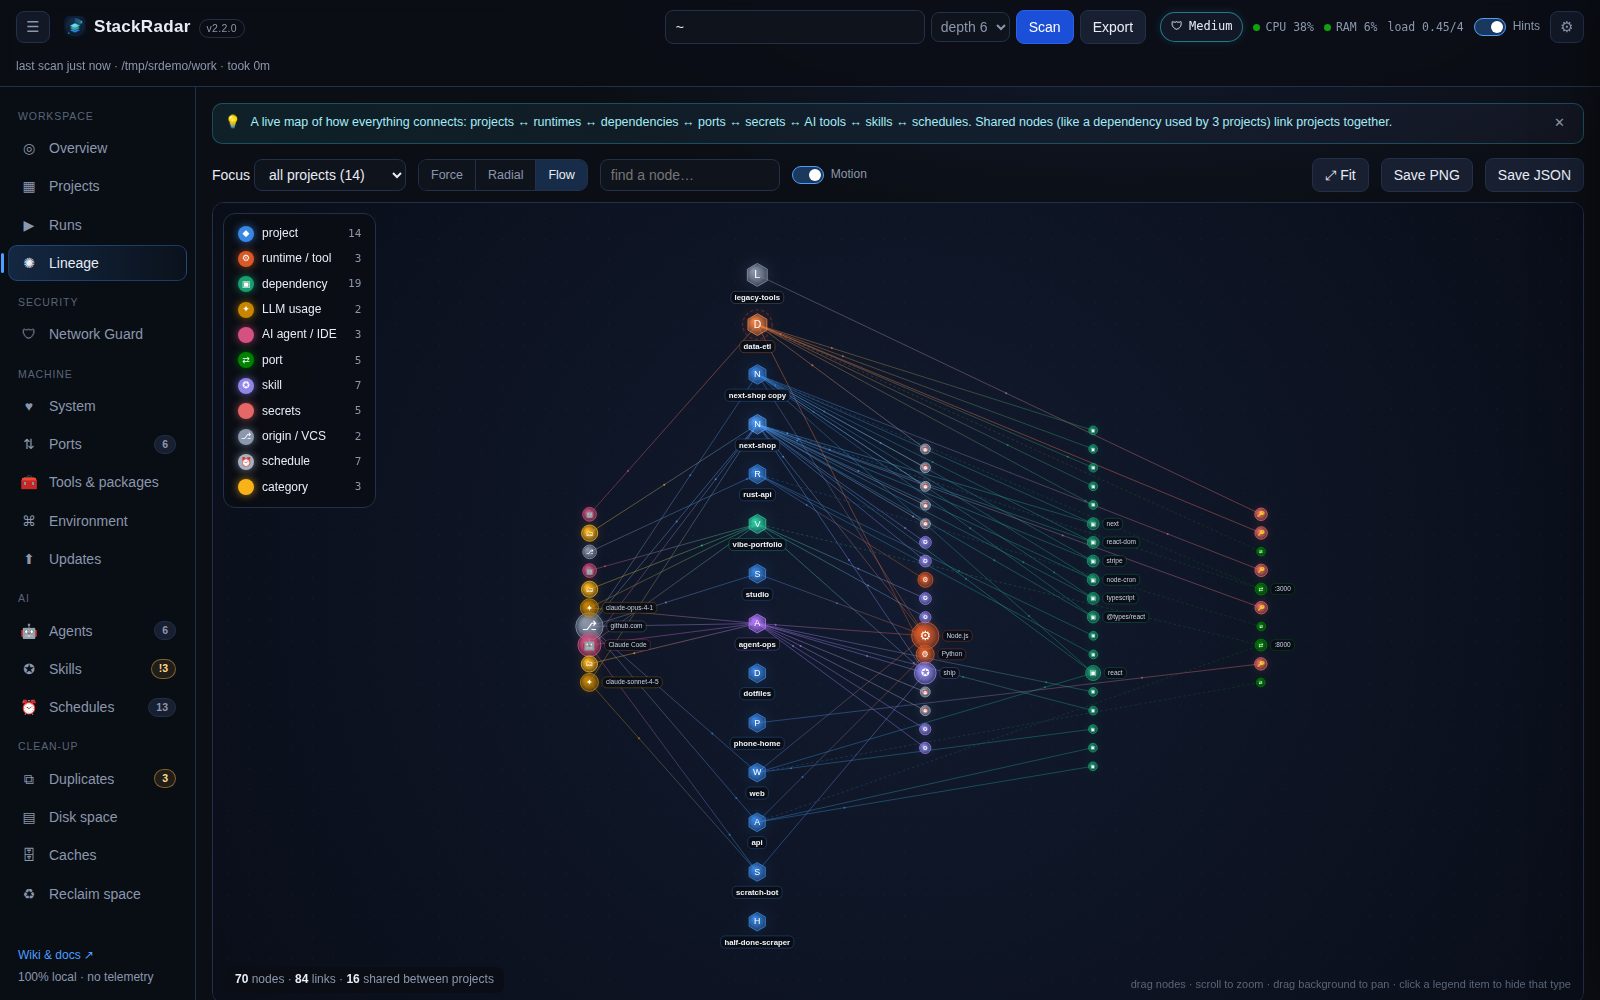Click the Fit graph button
This screenshot has height=1000, width=1600.
click(1340, 175)
